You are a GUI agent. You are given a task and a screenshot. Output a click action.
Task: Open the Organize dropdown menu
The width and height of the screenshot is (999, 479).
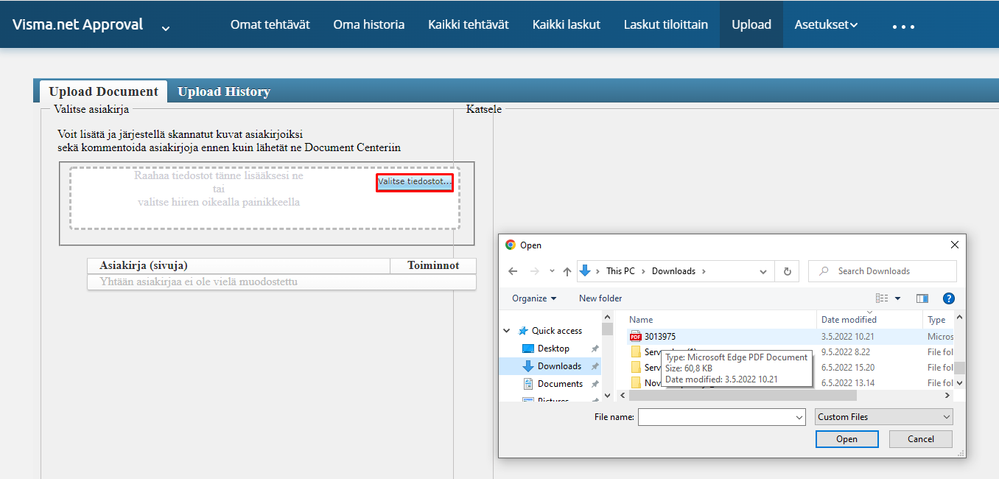coord(534,298)
